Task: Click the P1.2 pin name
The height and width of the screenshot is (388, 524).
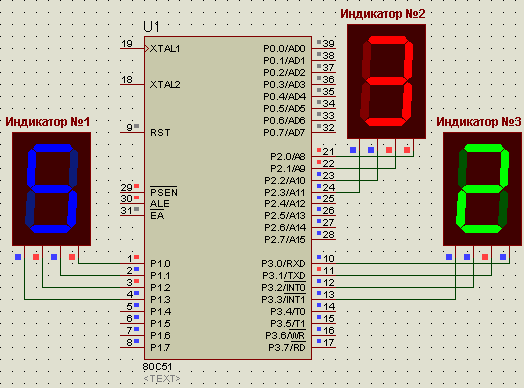Action: [160, 288]
